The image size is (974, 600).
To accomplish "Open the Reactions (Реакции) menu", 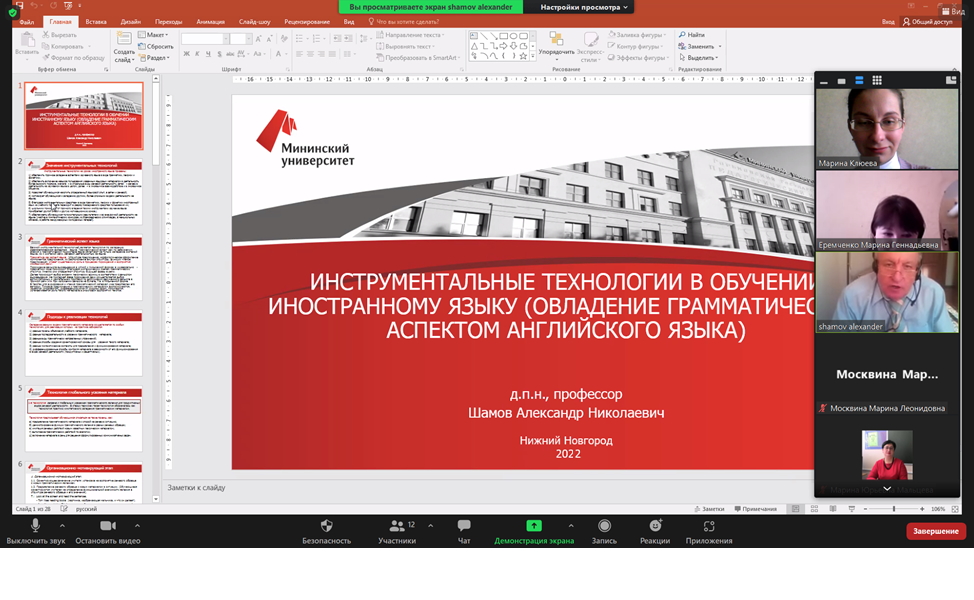I will click(x=655, y=532).
